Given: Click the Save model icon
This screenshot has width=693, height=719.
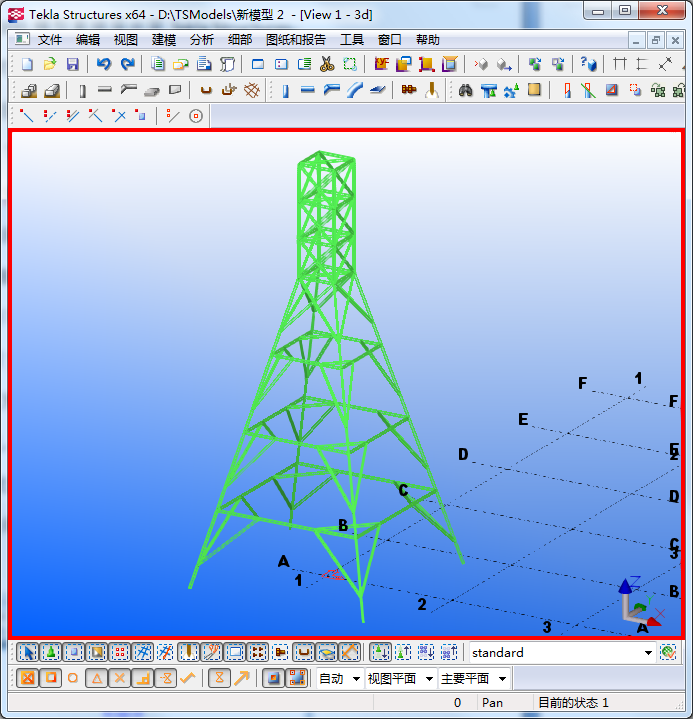Looking at the screenshot, I should tap(72, 64).
